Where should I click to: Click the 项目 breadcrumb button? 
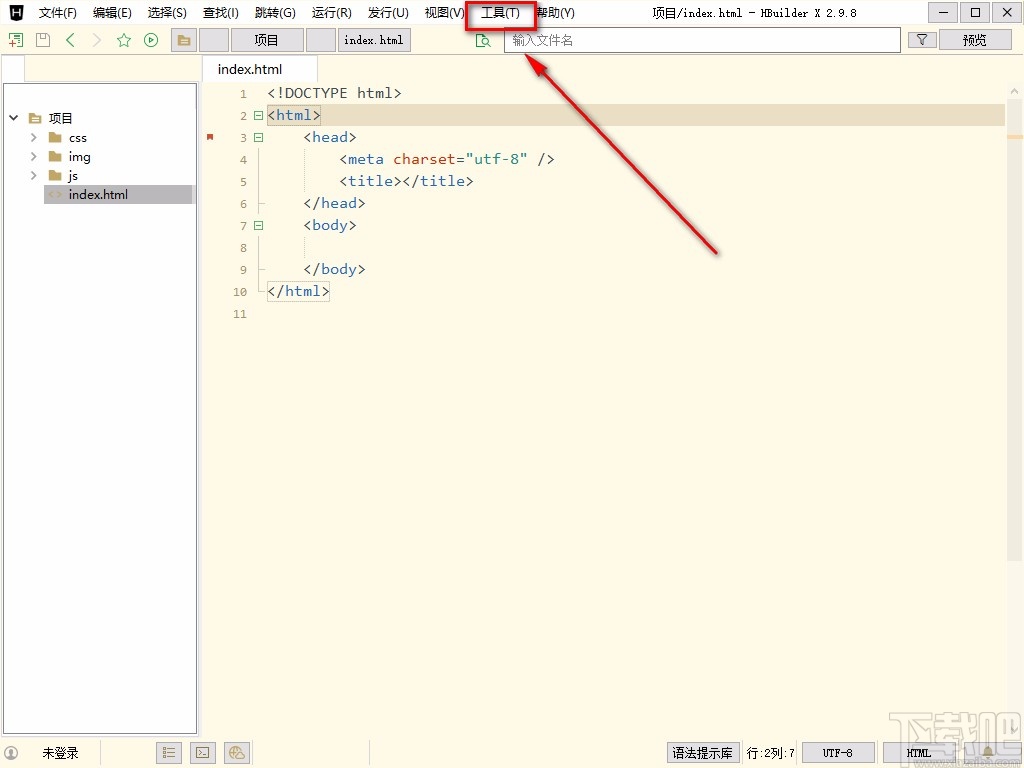[266, 40]
